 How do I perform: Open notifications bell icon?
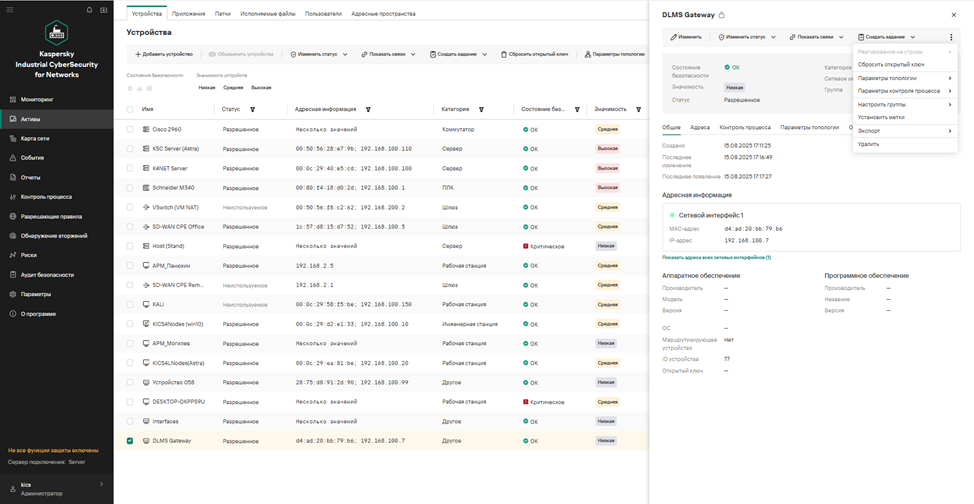[90, 10]
